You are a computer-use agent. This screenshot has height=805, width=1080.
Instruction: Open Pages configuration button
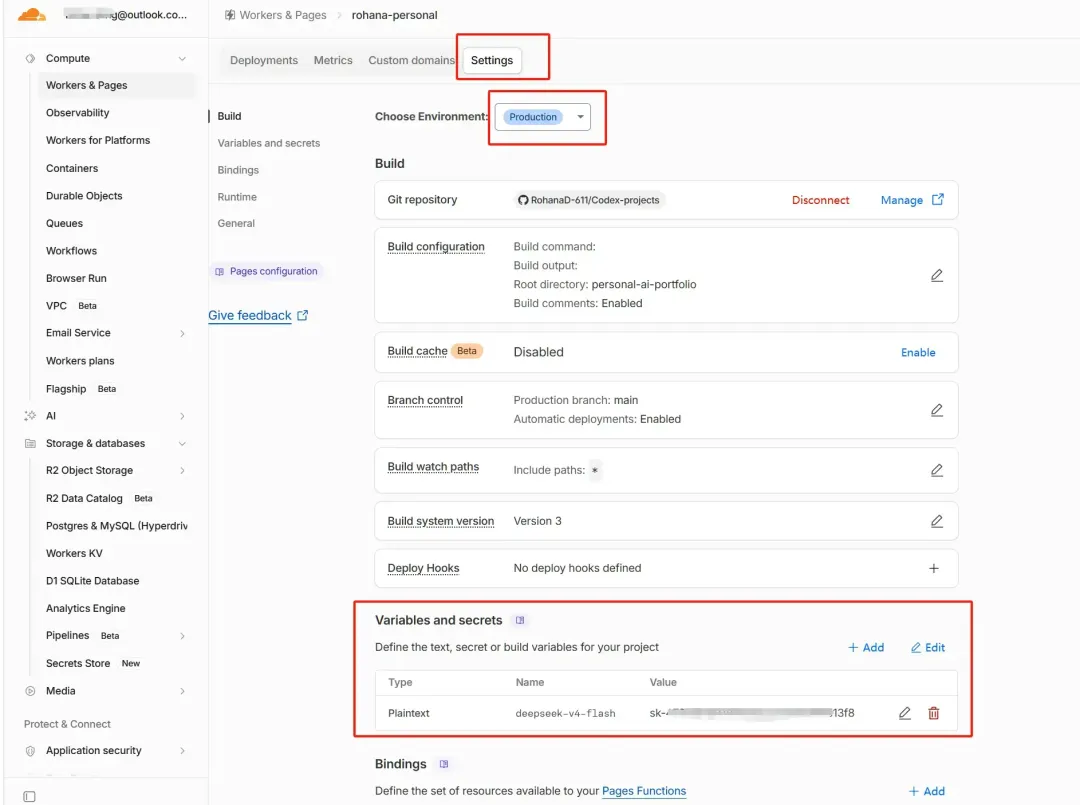(267, 271)
